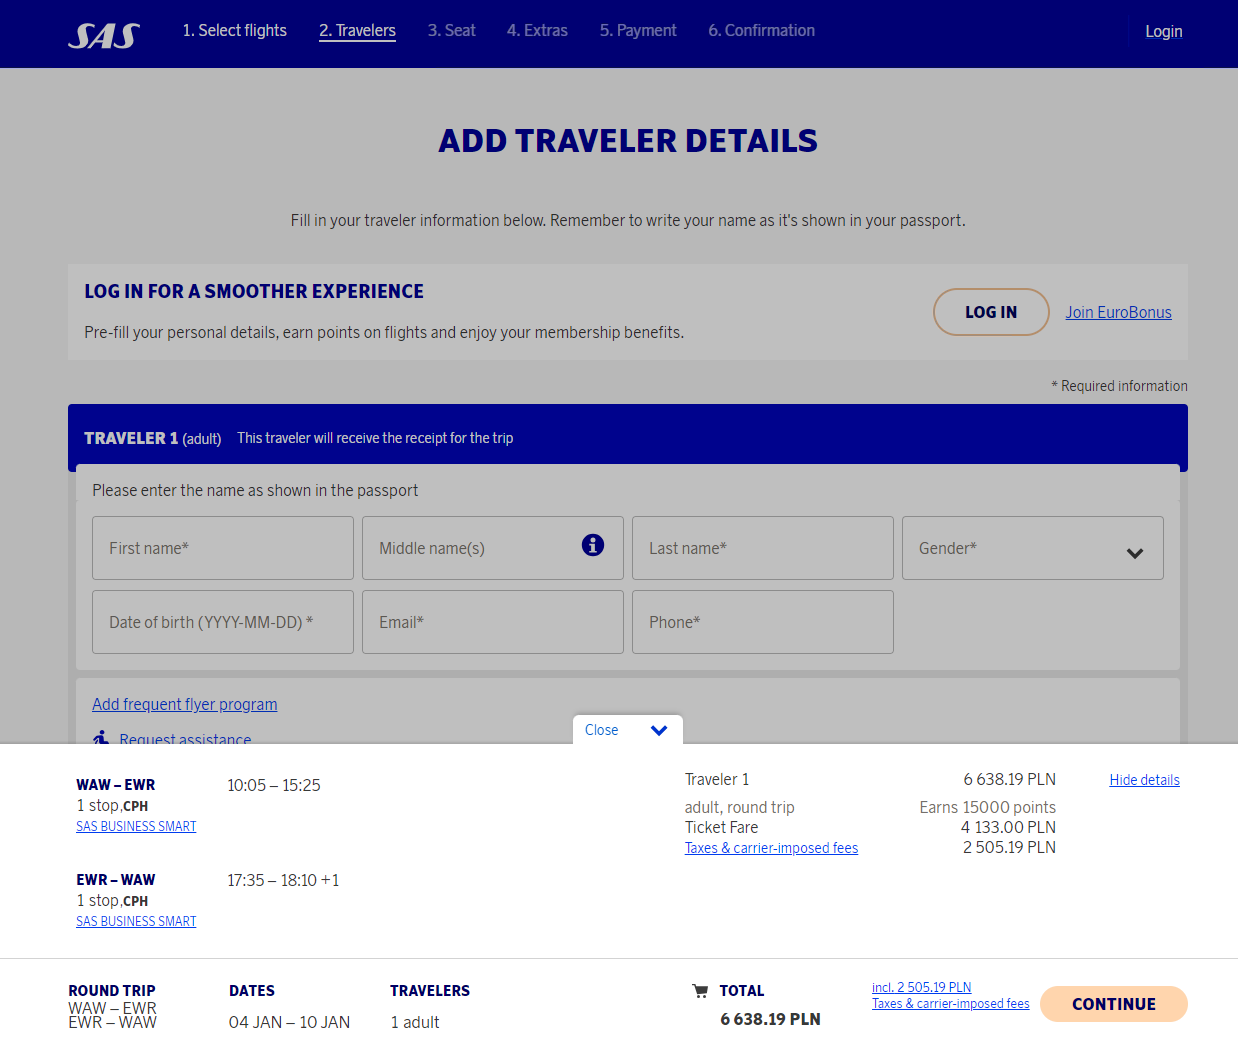Click the wheelchair assistance icon
Viewport: 1238px width, 1044px height.
pyautogui.click(x=101, y=738)
